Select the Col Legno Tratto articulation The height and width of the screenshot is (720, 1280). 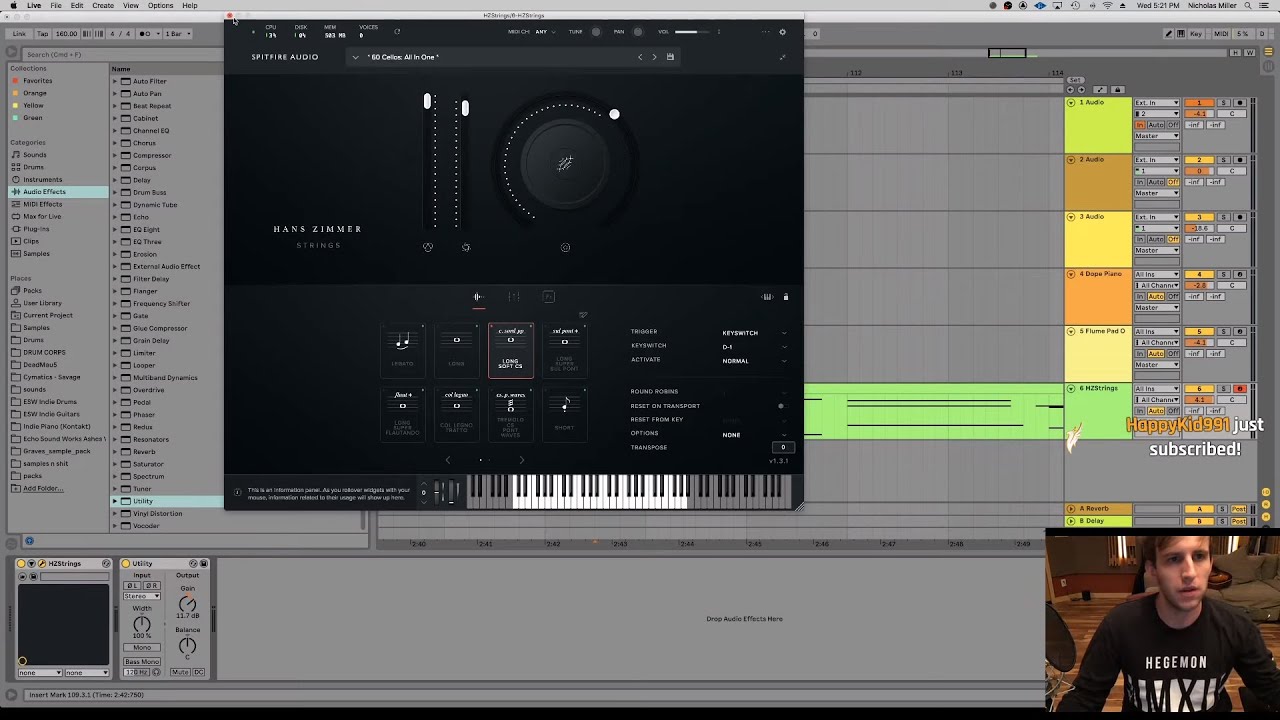(x=456, y=414)
